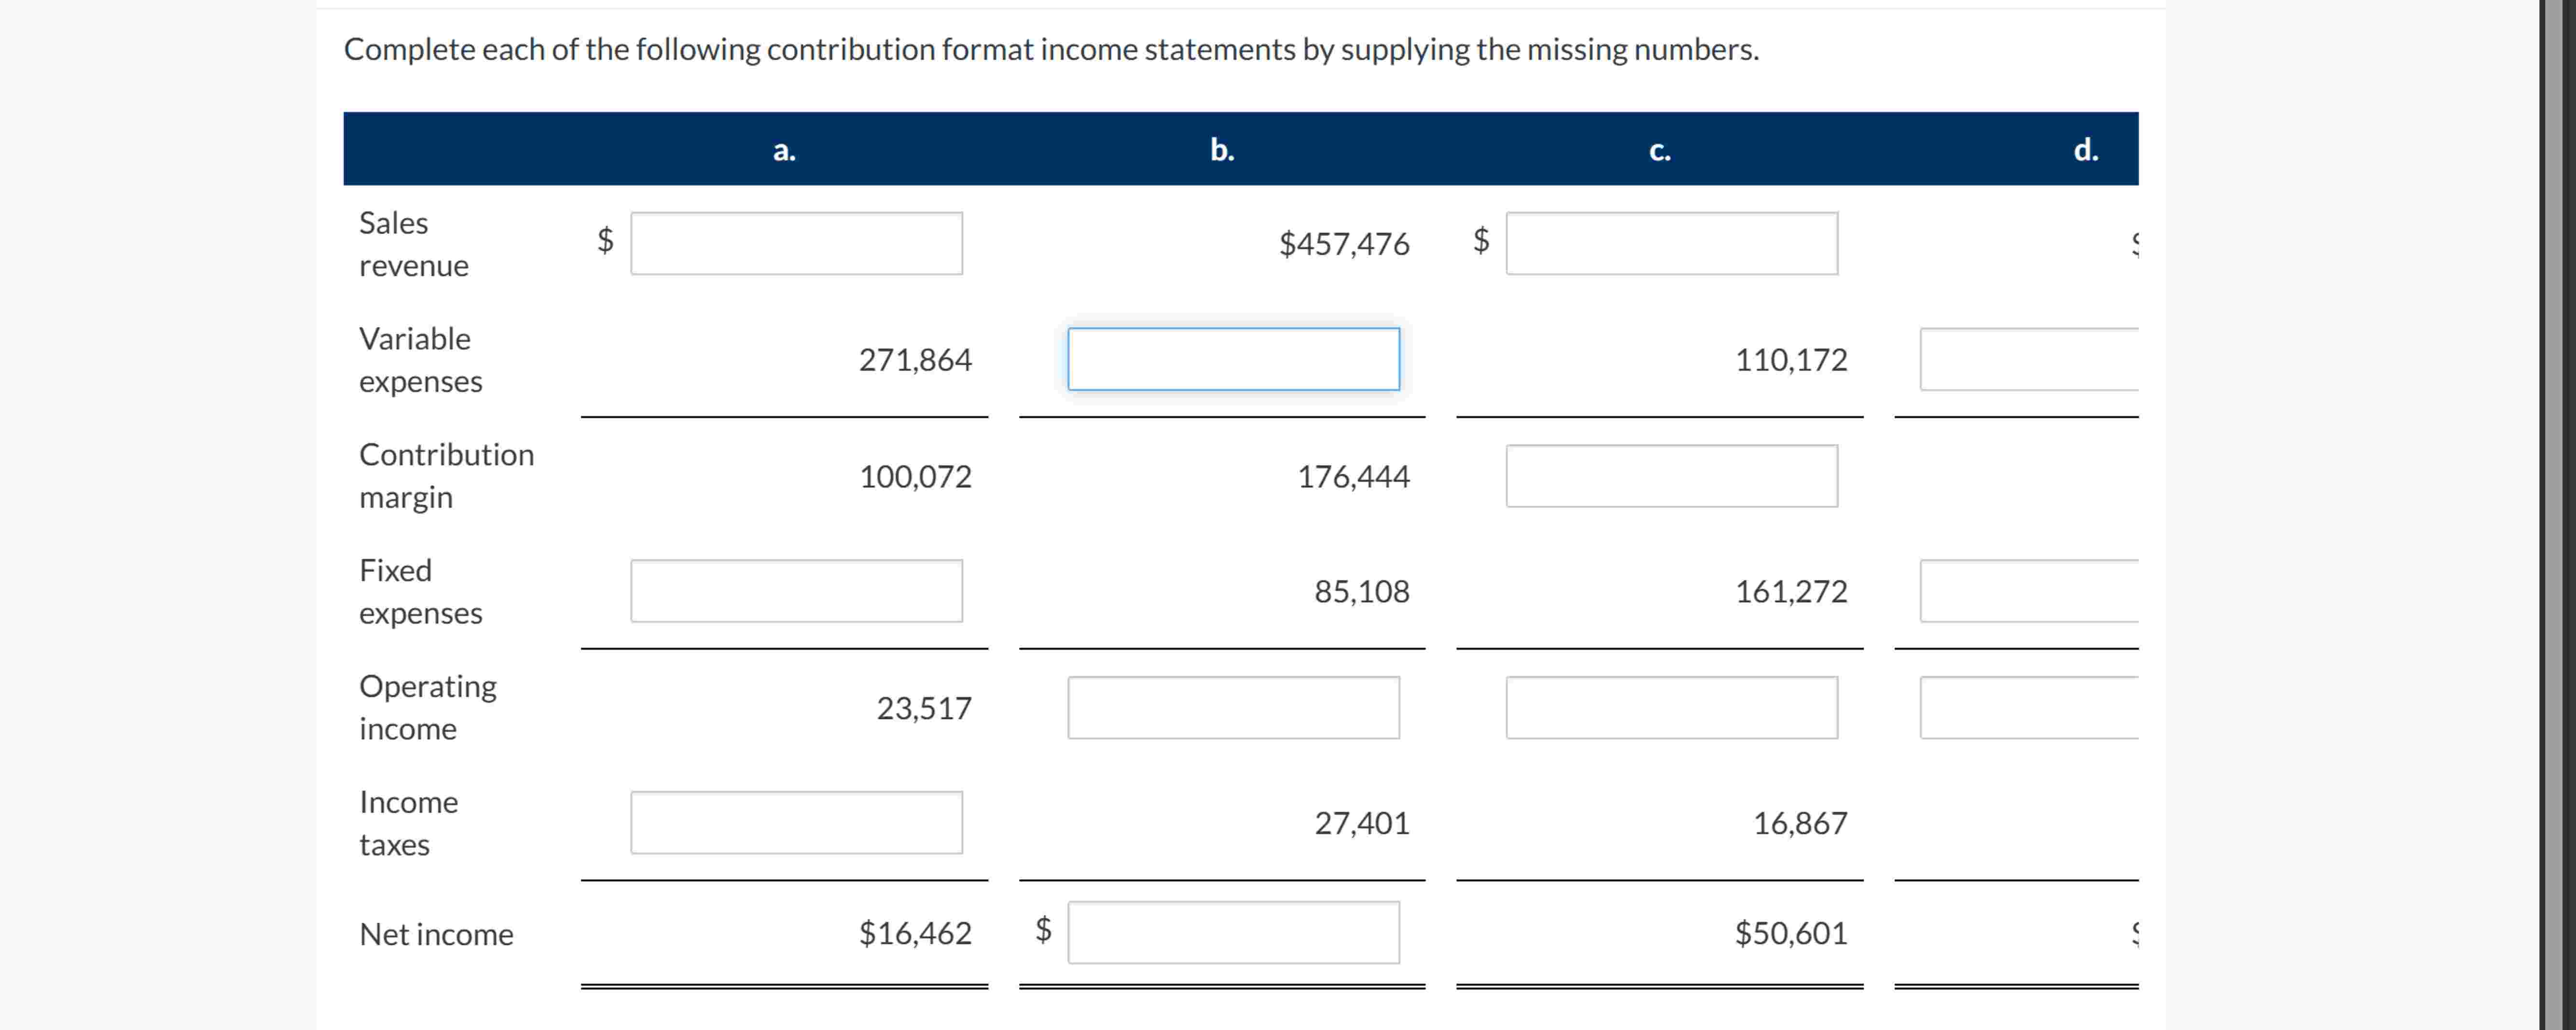Click the Fixed expenses input field under column d

point(2030,591)
